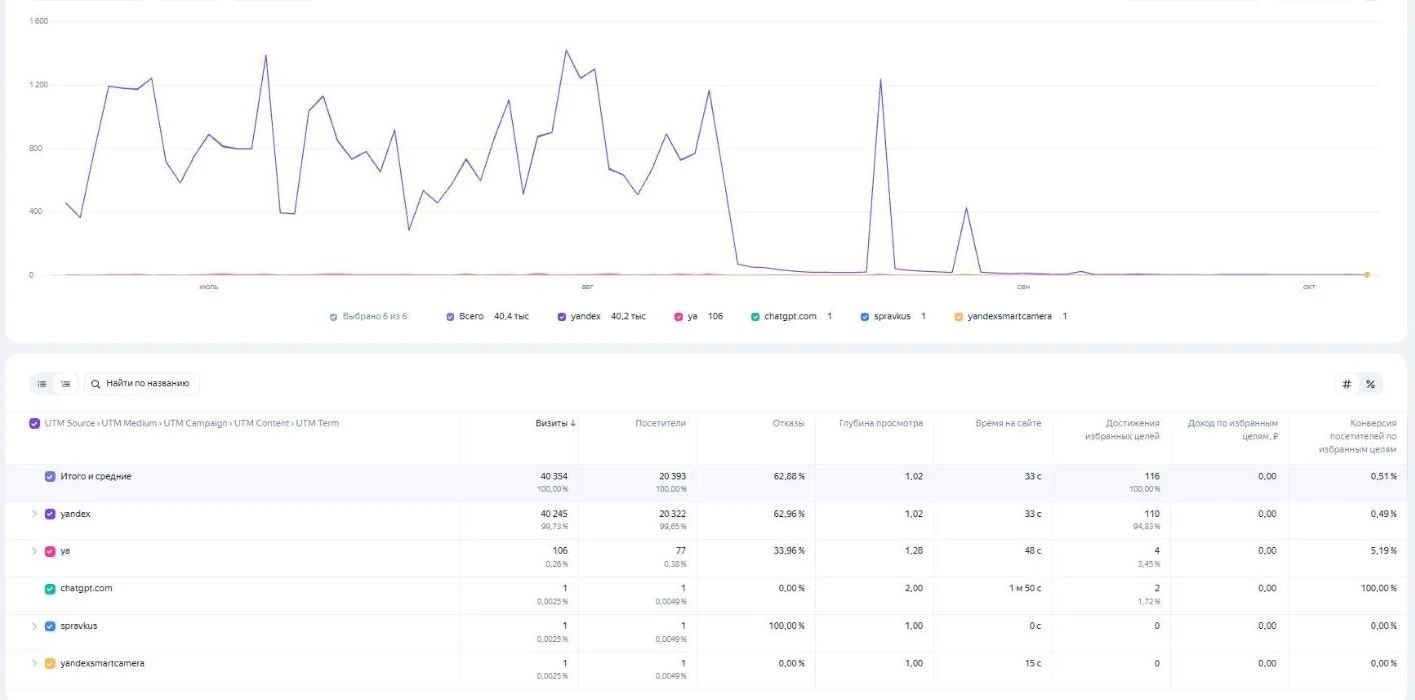Screen dimensions: 1415x700
Task: Expand the spravkus row in the table
Action: click(x=35, y=626)
